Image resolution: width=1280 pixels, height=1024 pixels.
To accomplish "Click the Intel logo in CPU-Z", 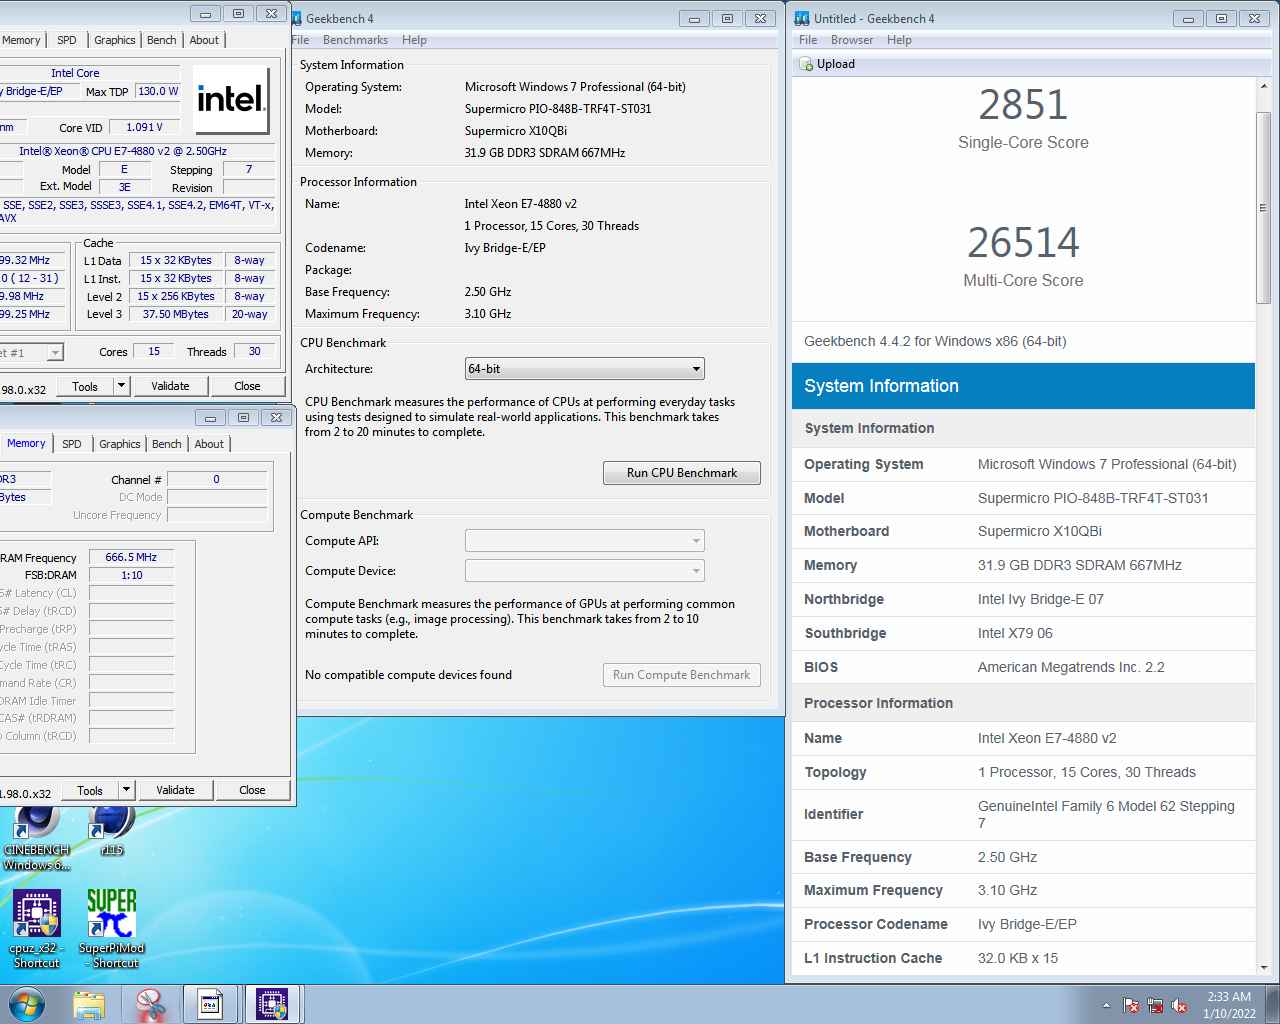I will (231, 99).
